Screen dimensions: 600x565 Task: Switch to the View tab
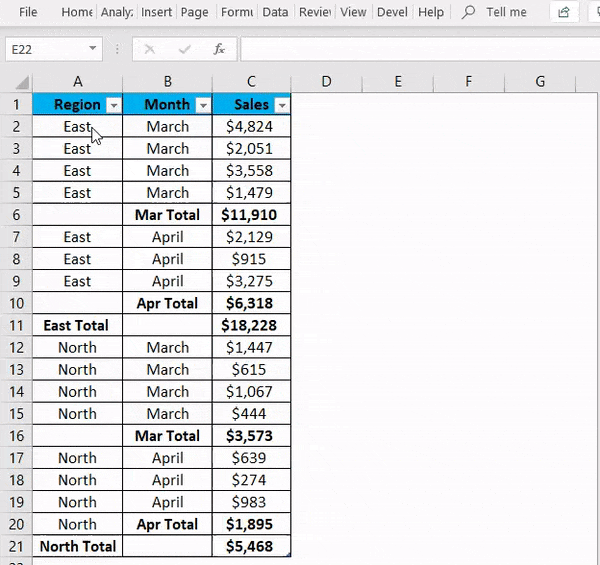point(353,12)
